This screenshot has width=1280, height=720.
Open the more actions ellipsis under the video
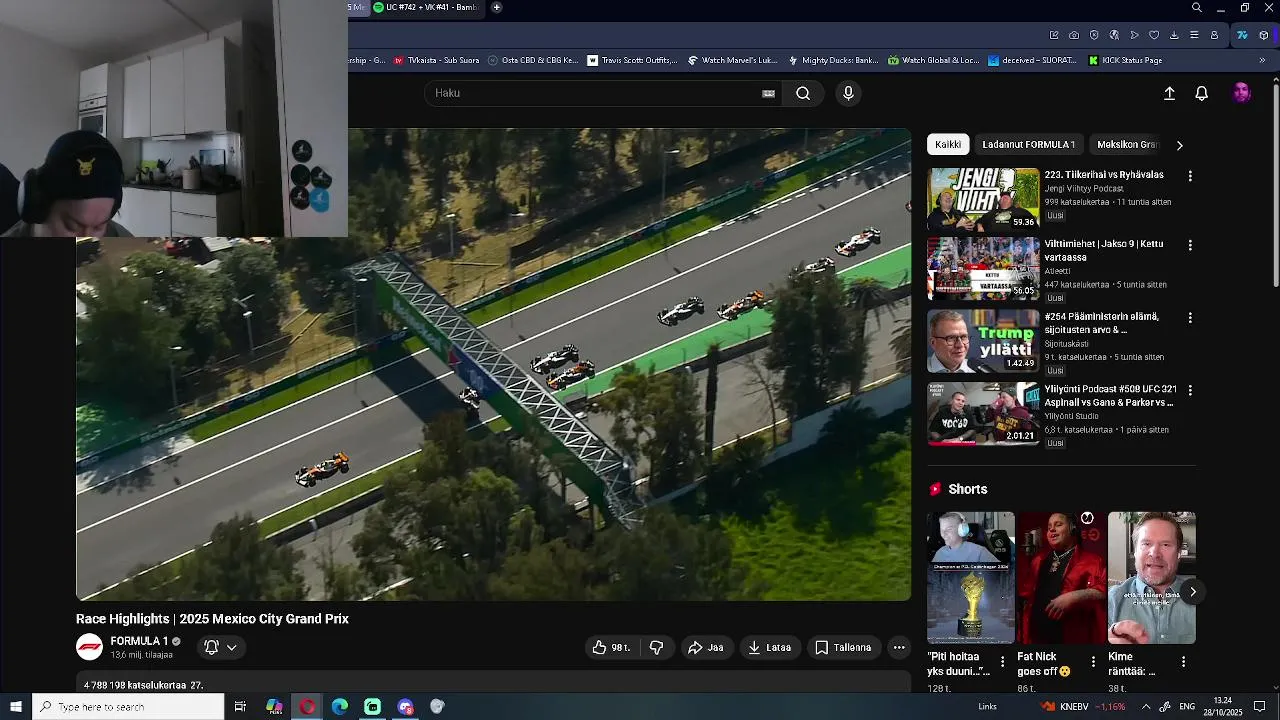coord(899,648)
